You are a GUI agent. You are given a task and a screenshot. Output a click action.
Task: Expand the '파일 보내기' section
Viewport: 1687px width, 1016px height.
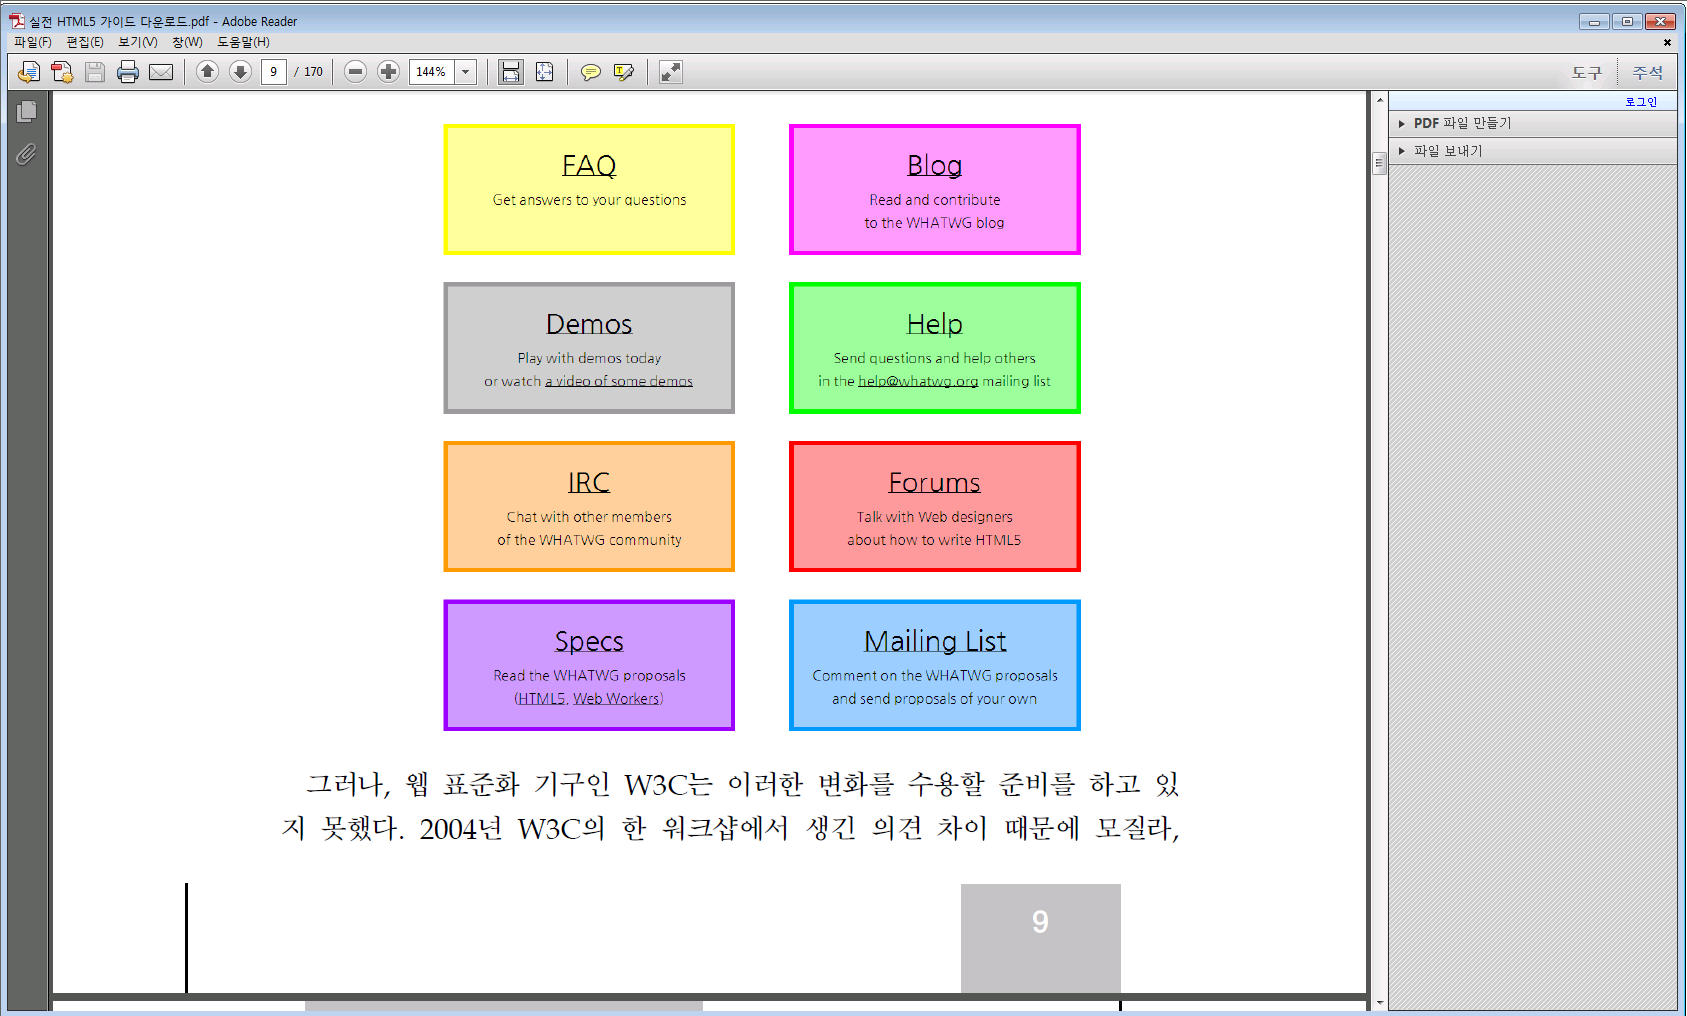click(1533, 151)
